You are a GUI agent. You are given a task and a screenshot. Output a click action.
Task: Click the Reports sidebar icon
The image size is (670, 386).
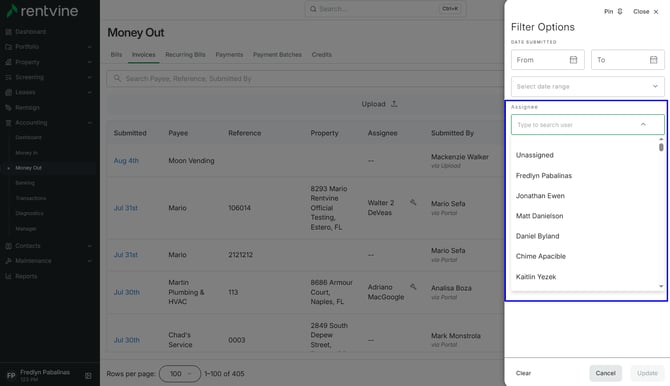coord(8,276)
